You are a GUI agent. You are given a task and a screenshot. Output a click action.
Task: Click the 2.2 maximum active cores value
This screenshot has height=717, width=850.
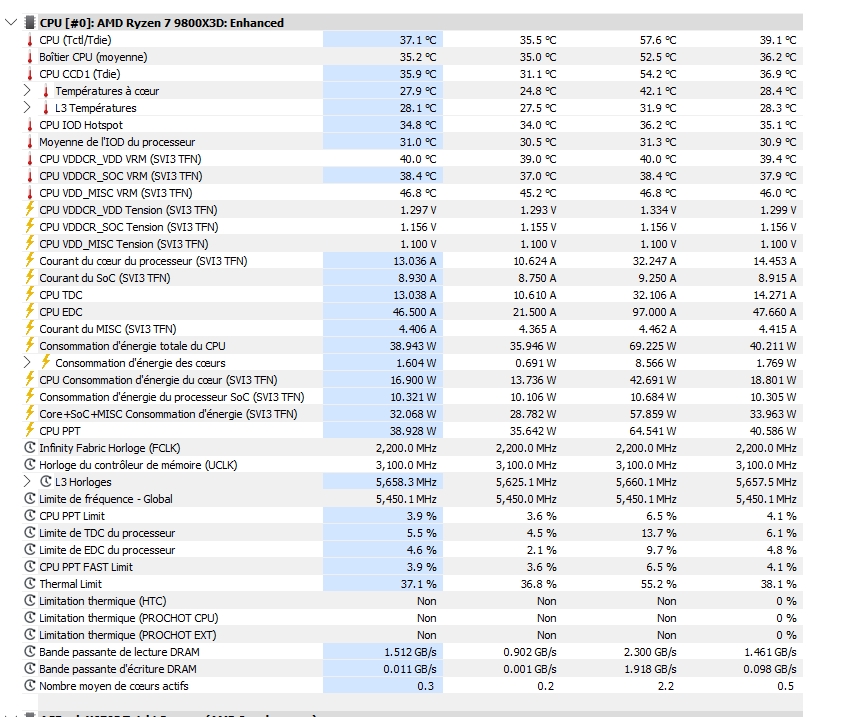pos(666,686)
